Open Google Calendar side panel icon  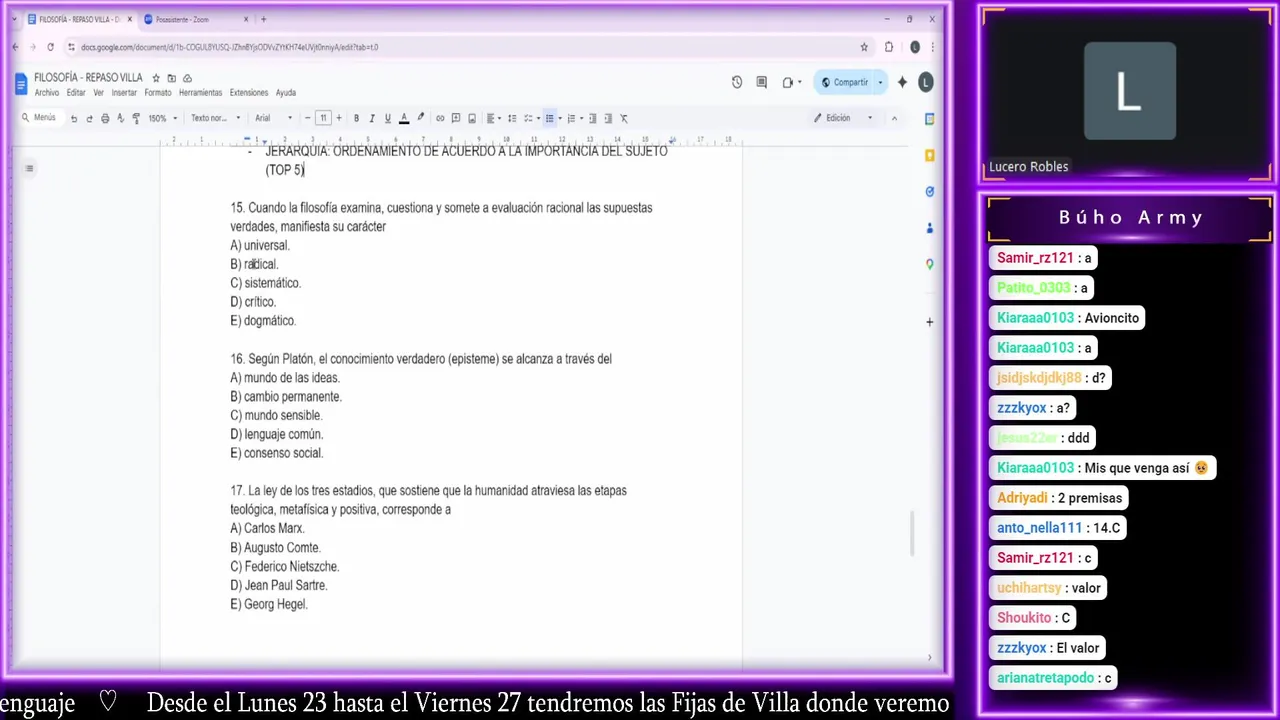(x=929, y=118)
